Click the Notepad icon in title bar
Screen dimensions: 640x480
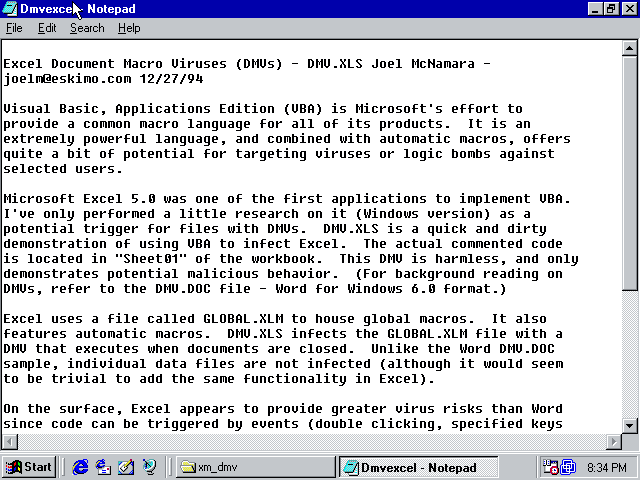point(9,9)
